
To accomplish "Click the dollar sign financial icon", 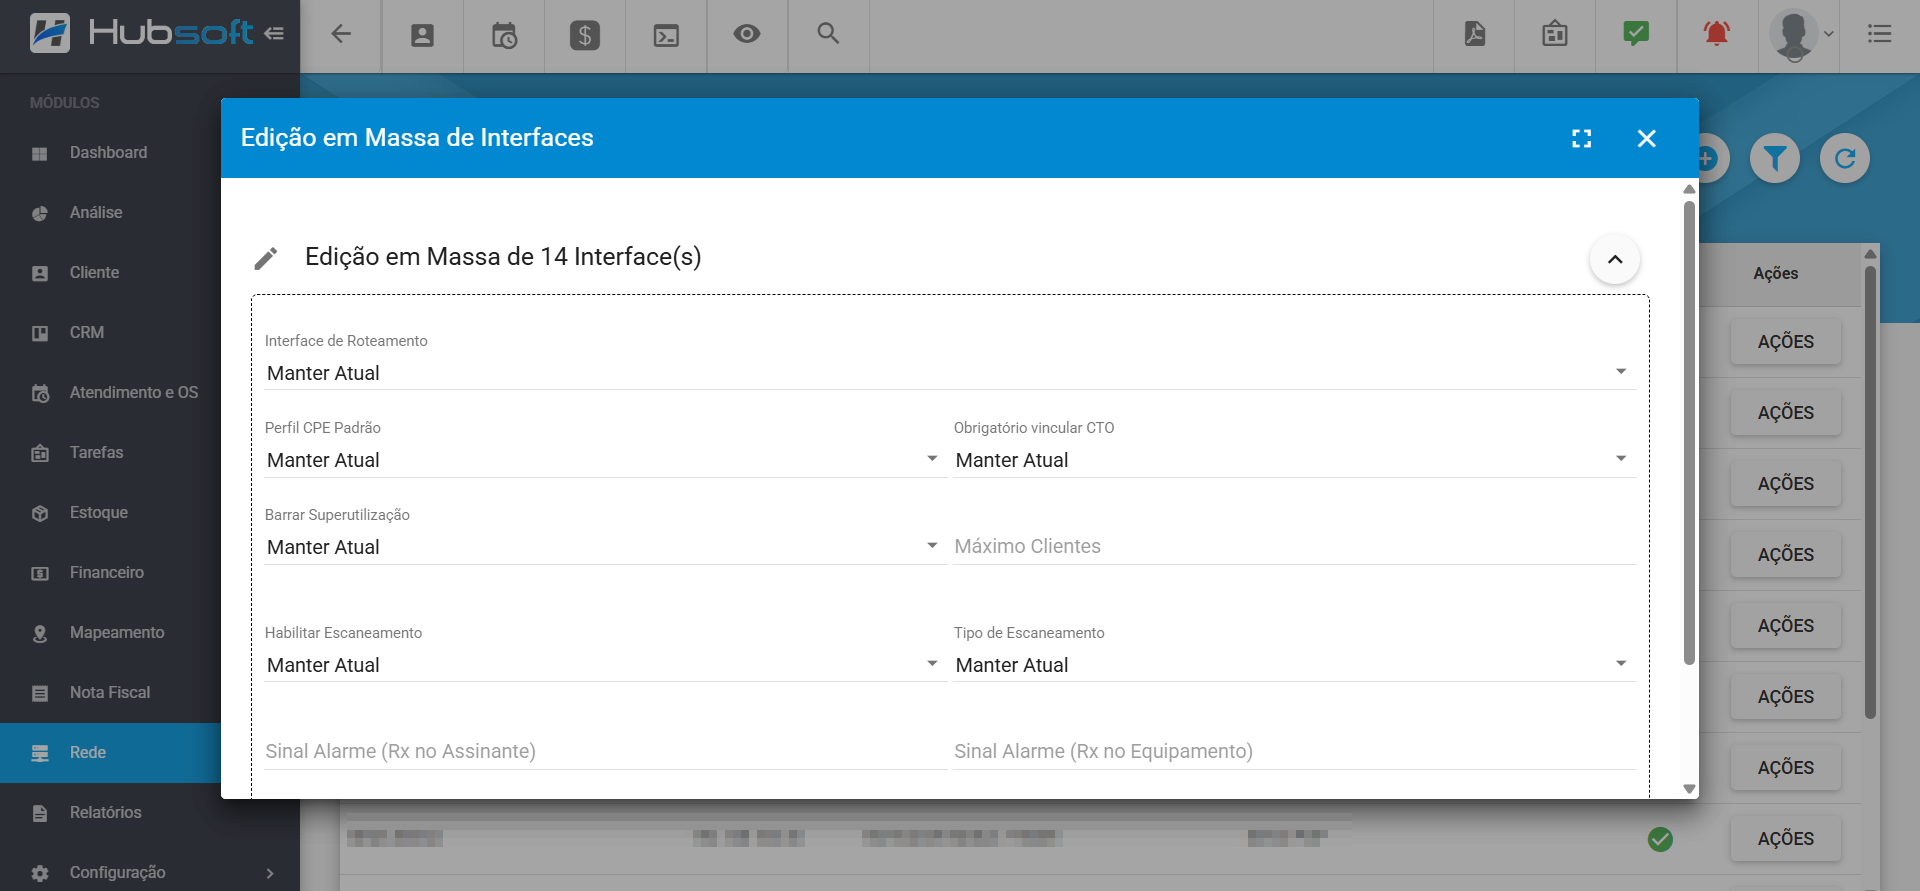I will coord(584,36).
